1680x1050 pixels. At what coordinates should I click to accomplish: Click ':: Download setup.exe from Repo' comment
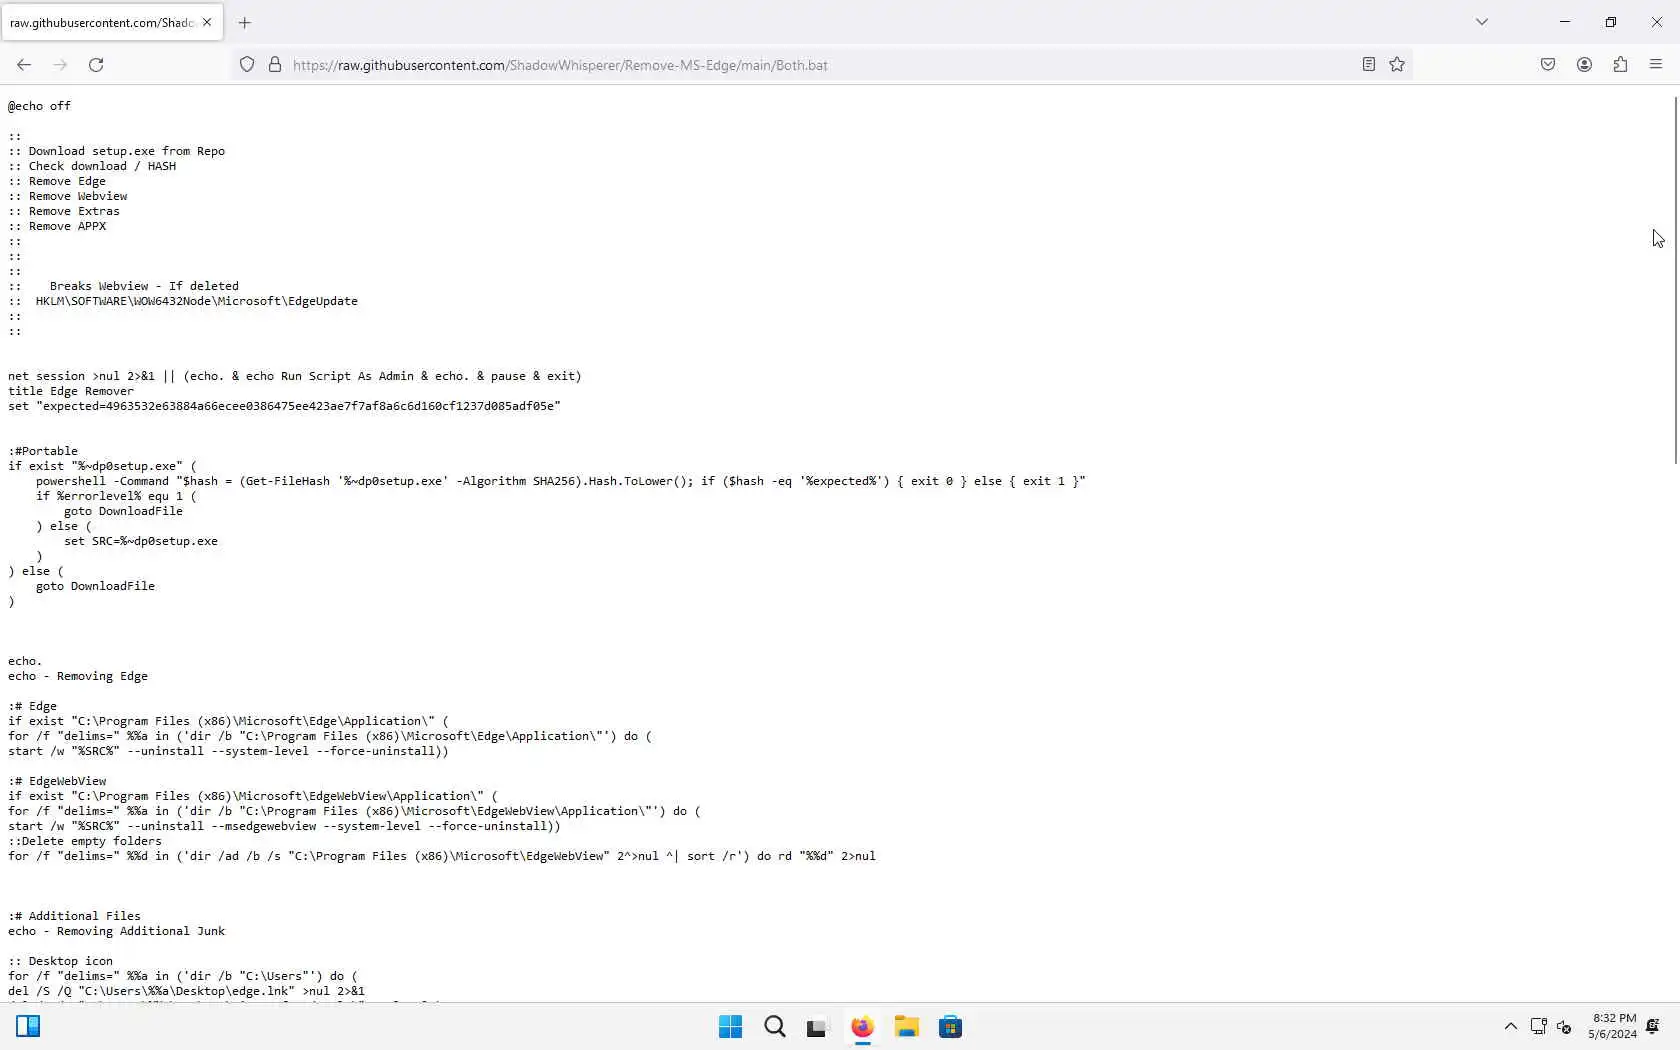tap(116, 151)
